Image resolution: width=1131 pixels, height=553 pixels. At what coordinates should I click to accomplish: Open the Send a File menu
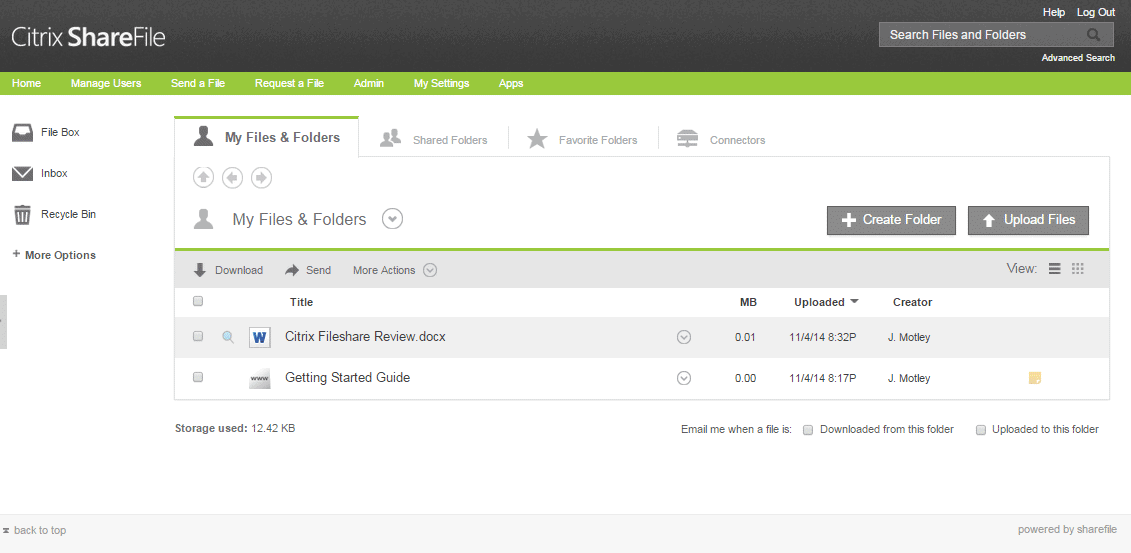pos(198,84)
